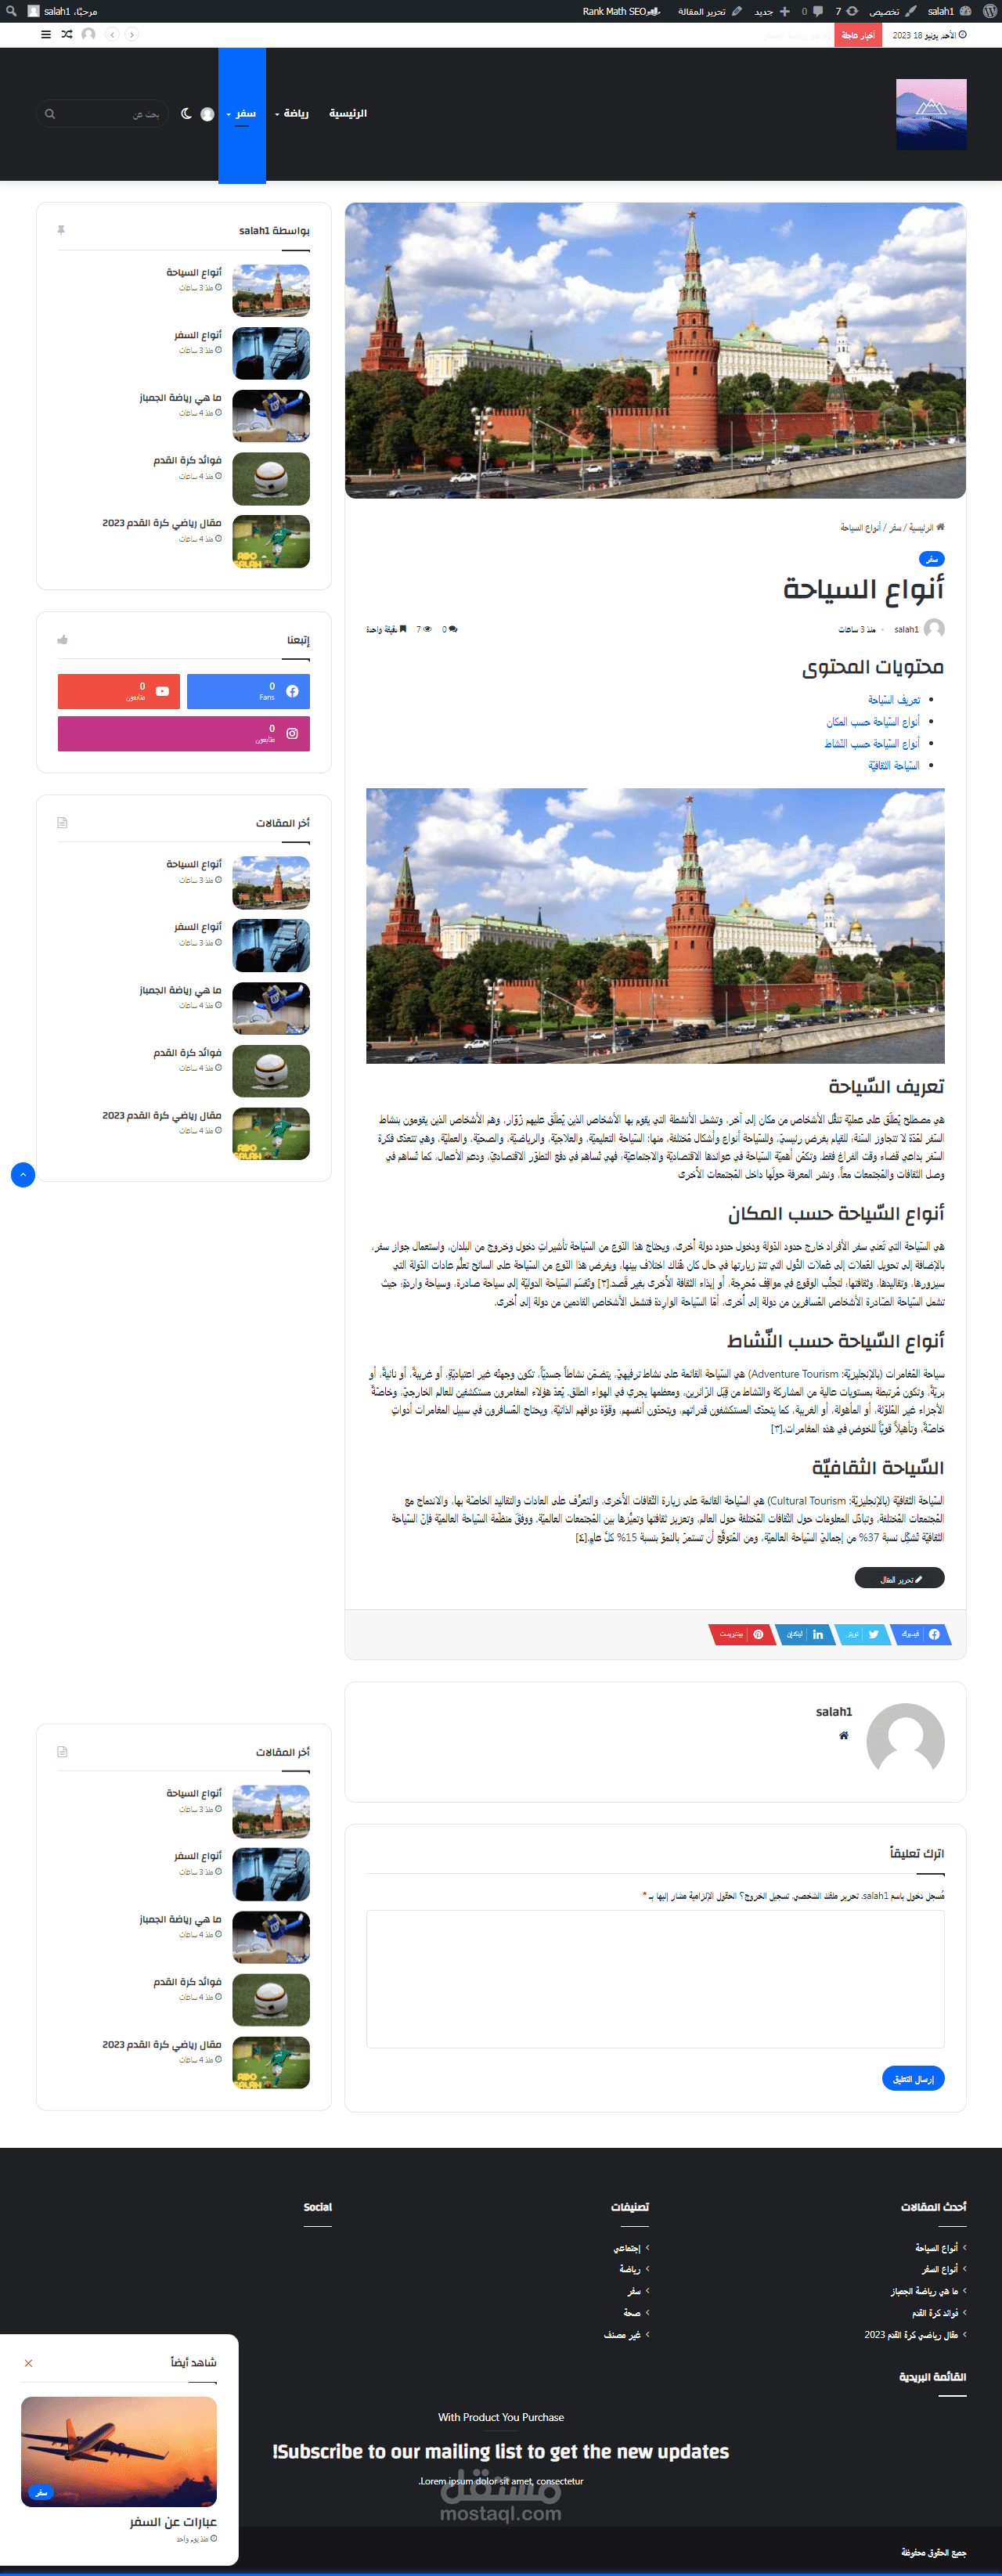Share the article on Pinterest
The image size is (1002, 2576).
pyautogui.click(x=741, y=1634)
